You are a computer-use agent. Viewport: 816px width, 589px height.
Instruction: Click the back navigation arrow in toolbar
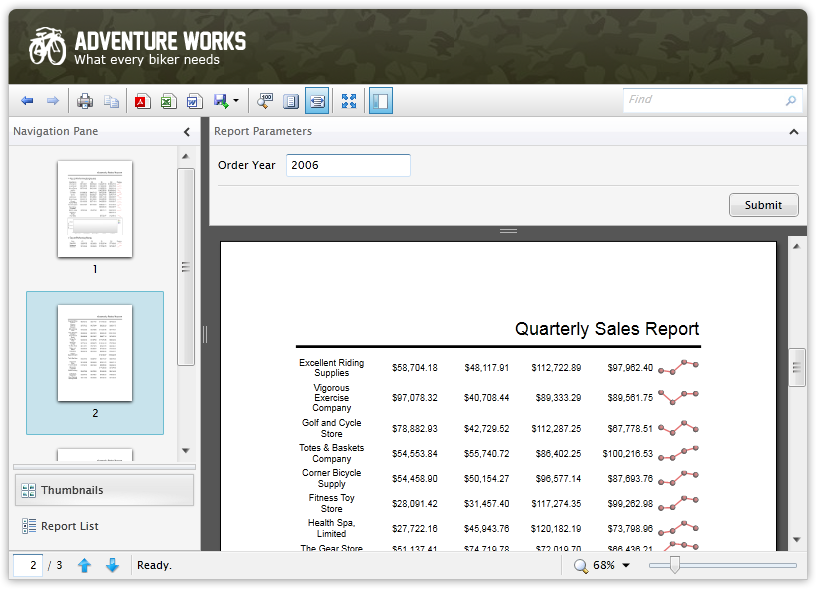[x=27, y=101]
